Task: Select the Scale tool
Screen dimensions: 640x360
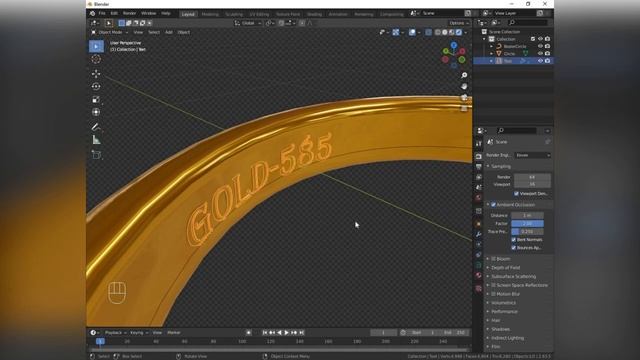Action: (96, 99)
